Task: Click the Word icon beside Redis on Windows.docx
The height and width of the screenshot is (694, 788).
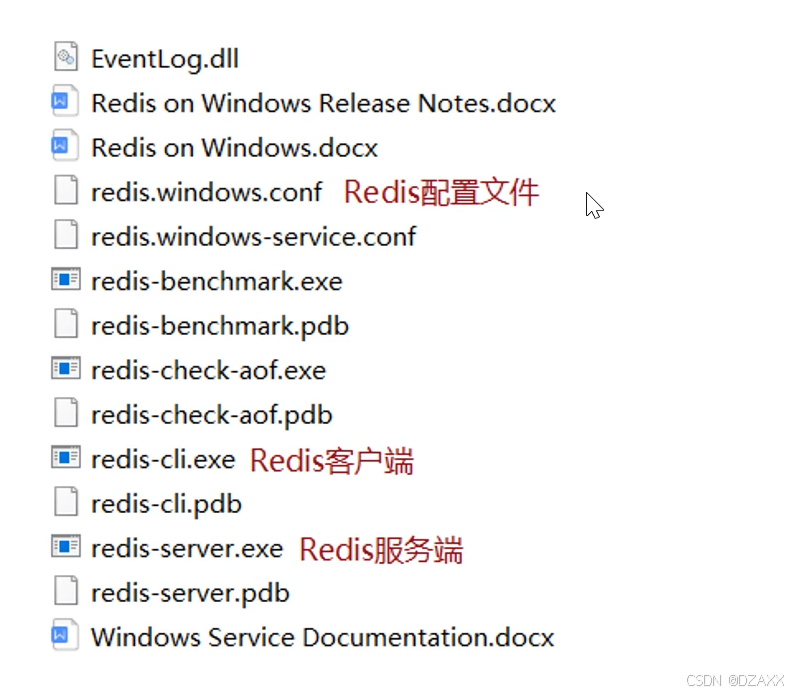Action: tap(65, 145)
